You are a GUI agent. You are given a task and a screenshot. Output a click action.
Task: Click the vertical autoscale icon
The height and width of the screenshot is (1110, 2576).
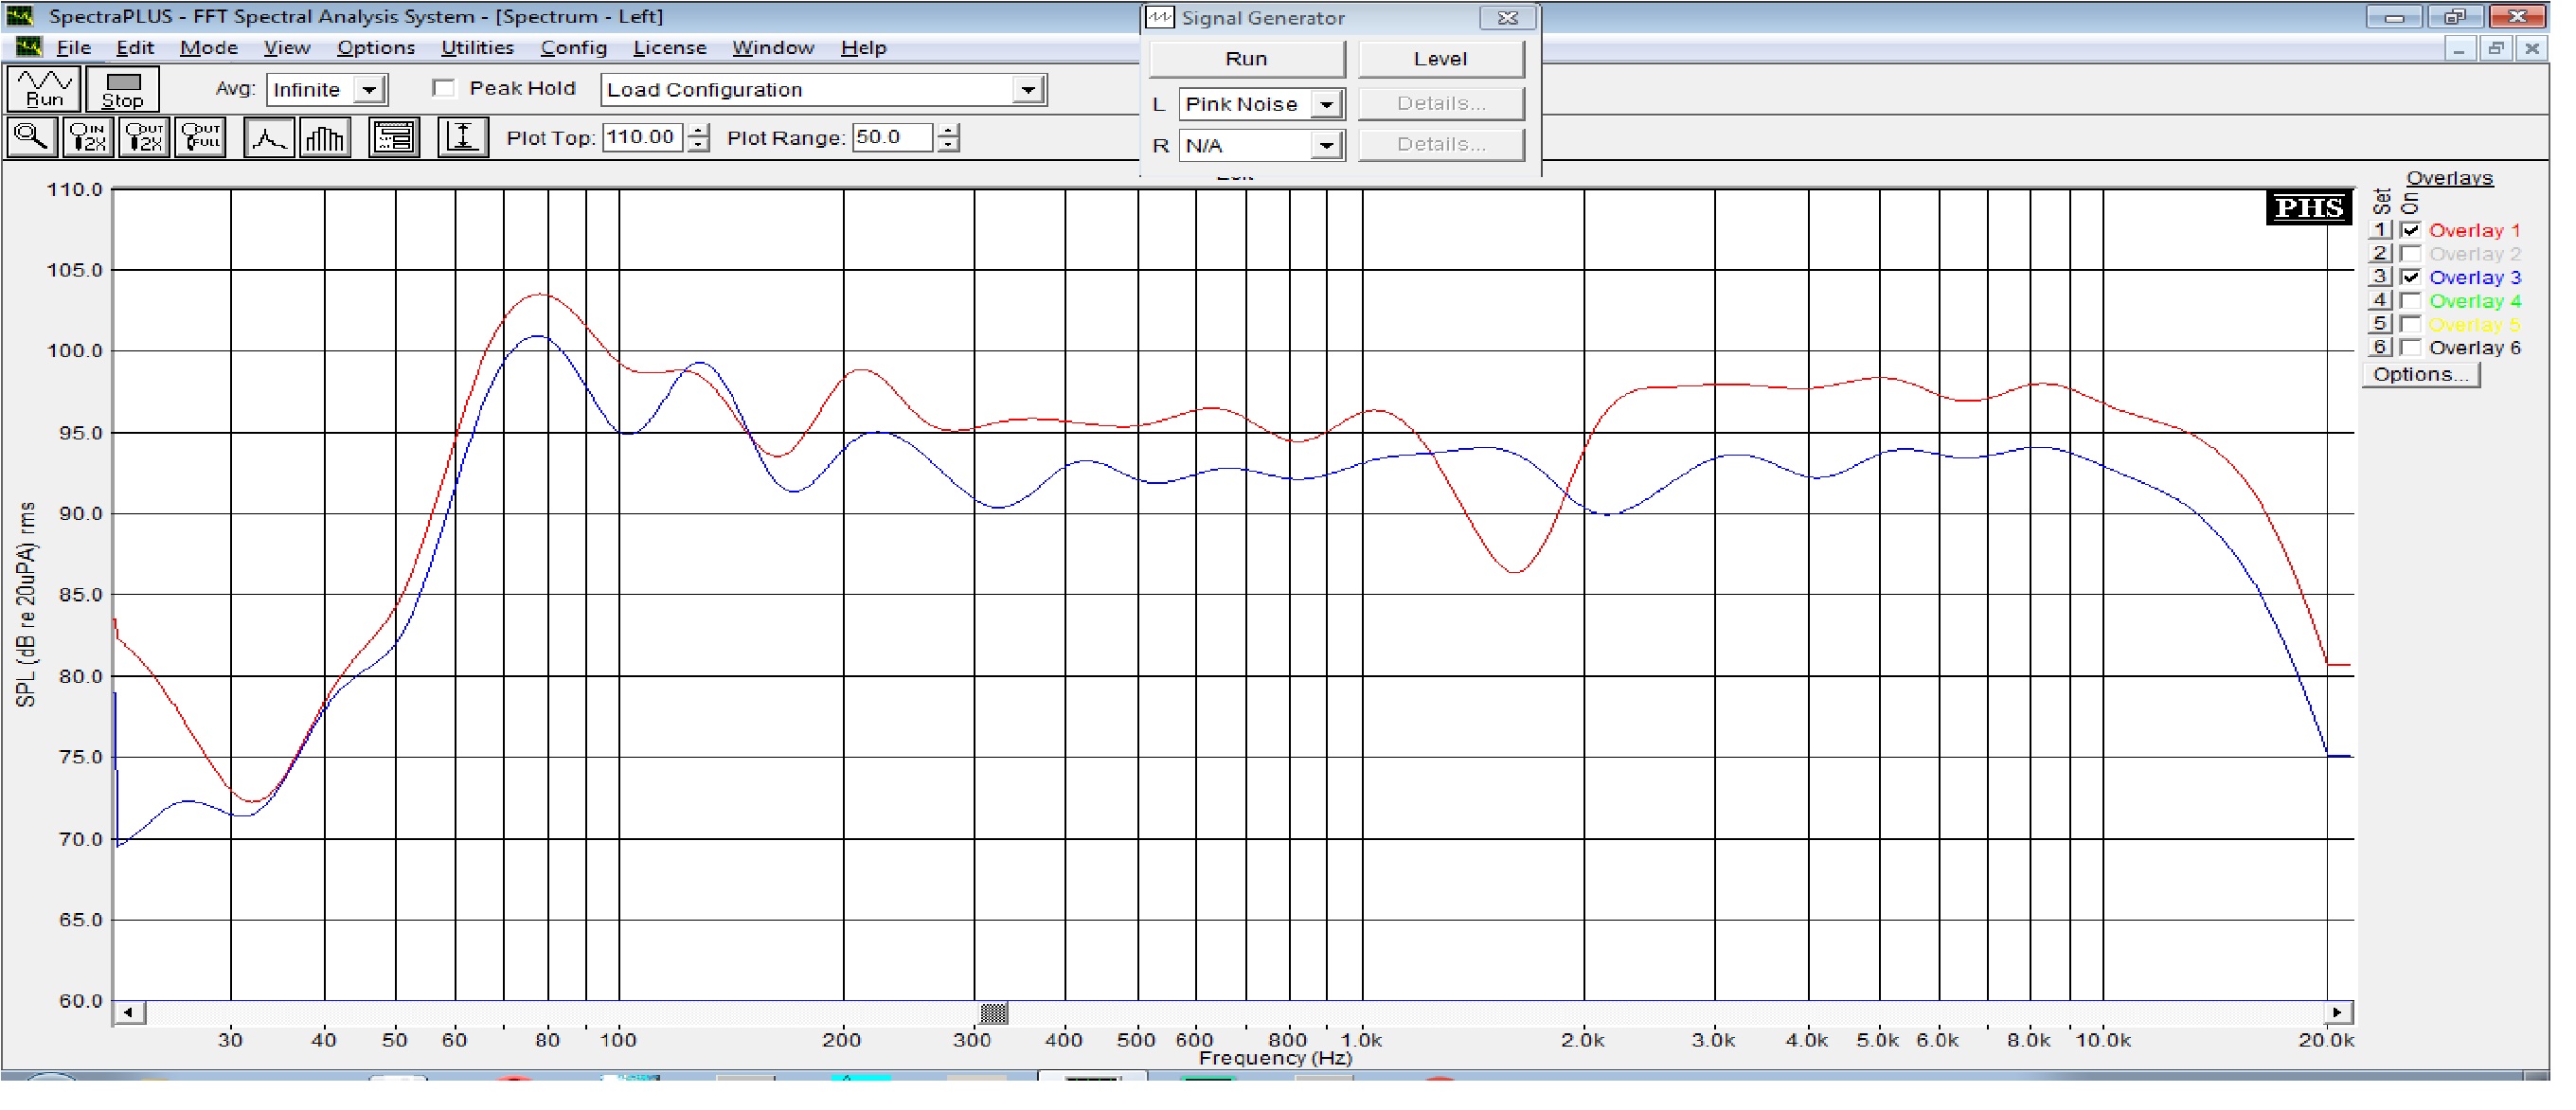click(462, 137)
